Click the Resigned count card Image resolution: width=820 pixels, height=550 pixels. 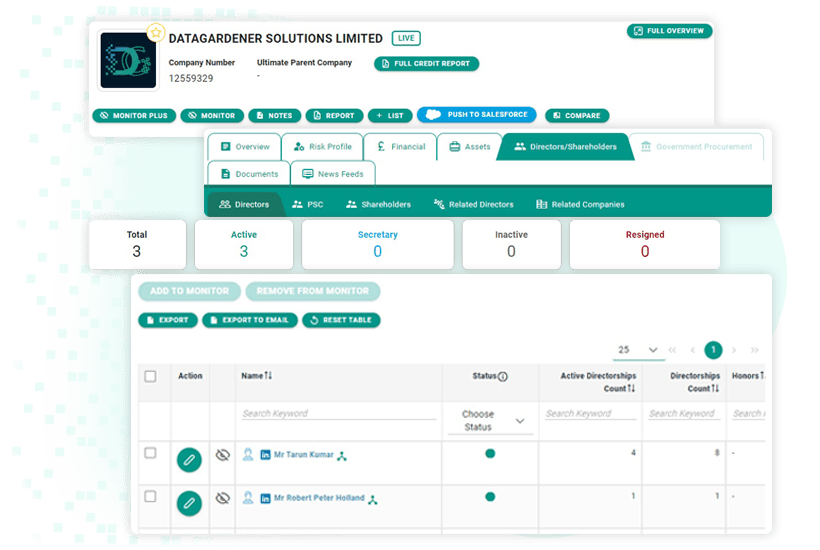(x=645, y=245)
